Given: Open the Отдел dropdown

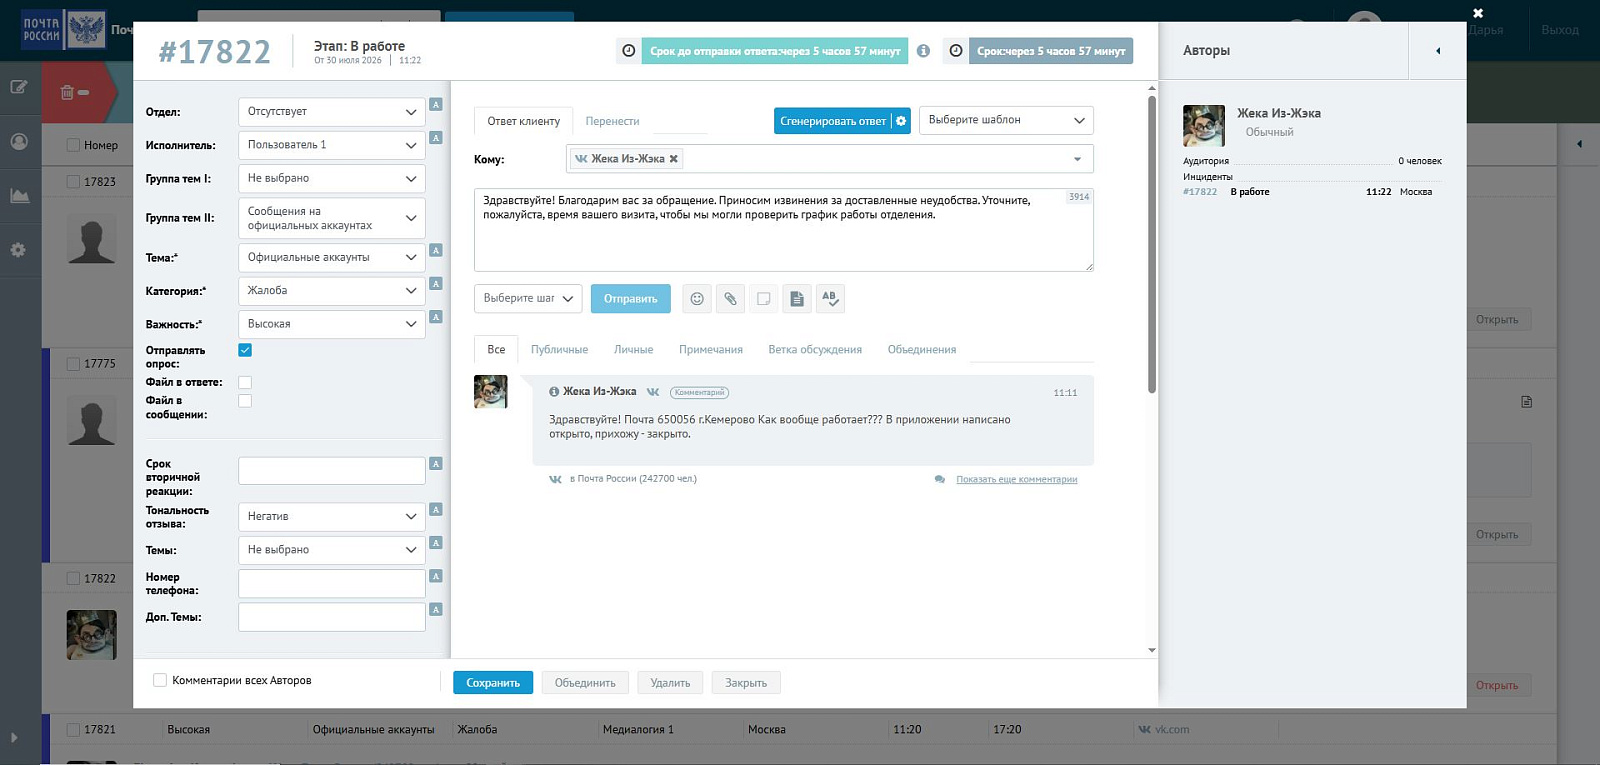Looking at the screenshot, I should [x=332, y=112].
